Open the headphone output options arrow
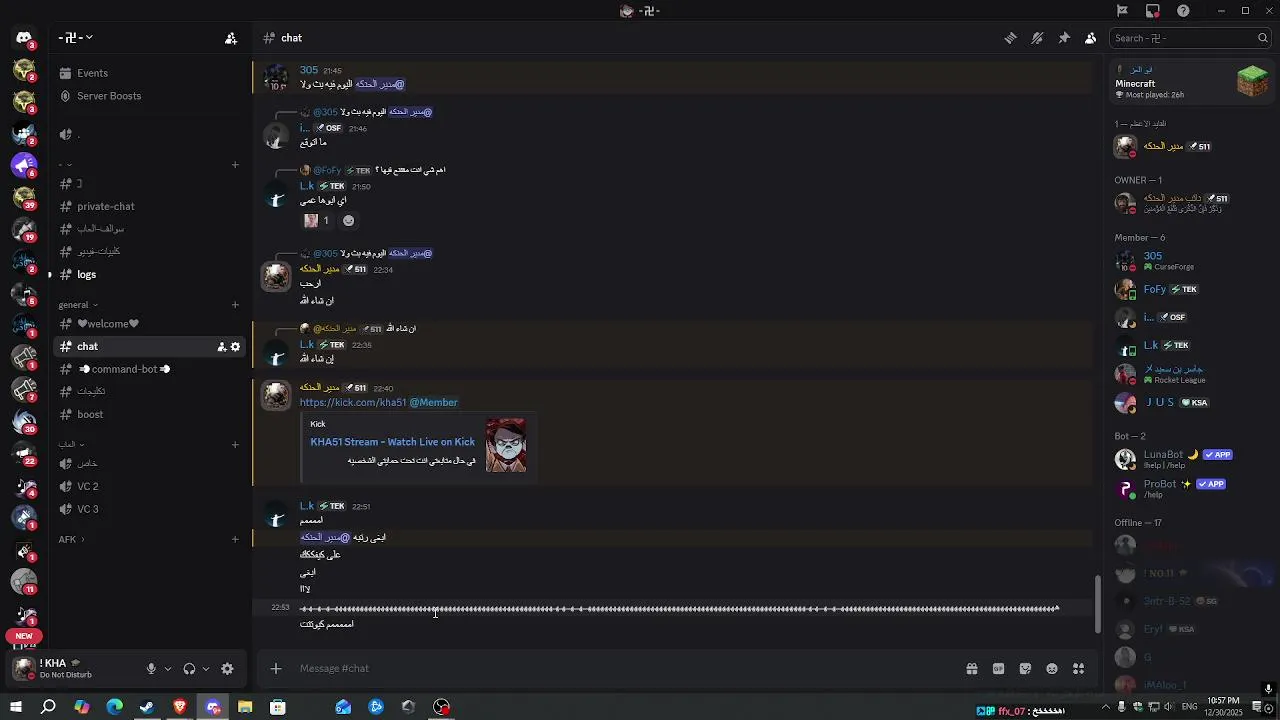This screenshot has width=1280, height=720. click(x=205, y=669)
